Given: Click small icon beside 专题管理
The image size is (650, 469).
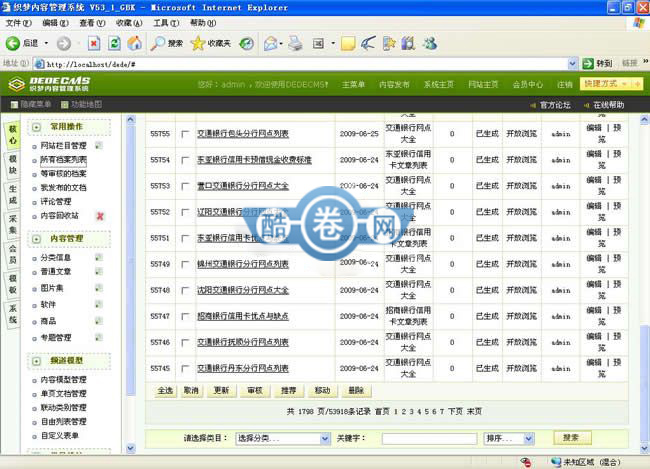Looking at the screenshot, I should pos(99,338).
